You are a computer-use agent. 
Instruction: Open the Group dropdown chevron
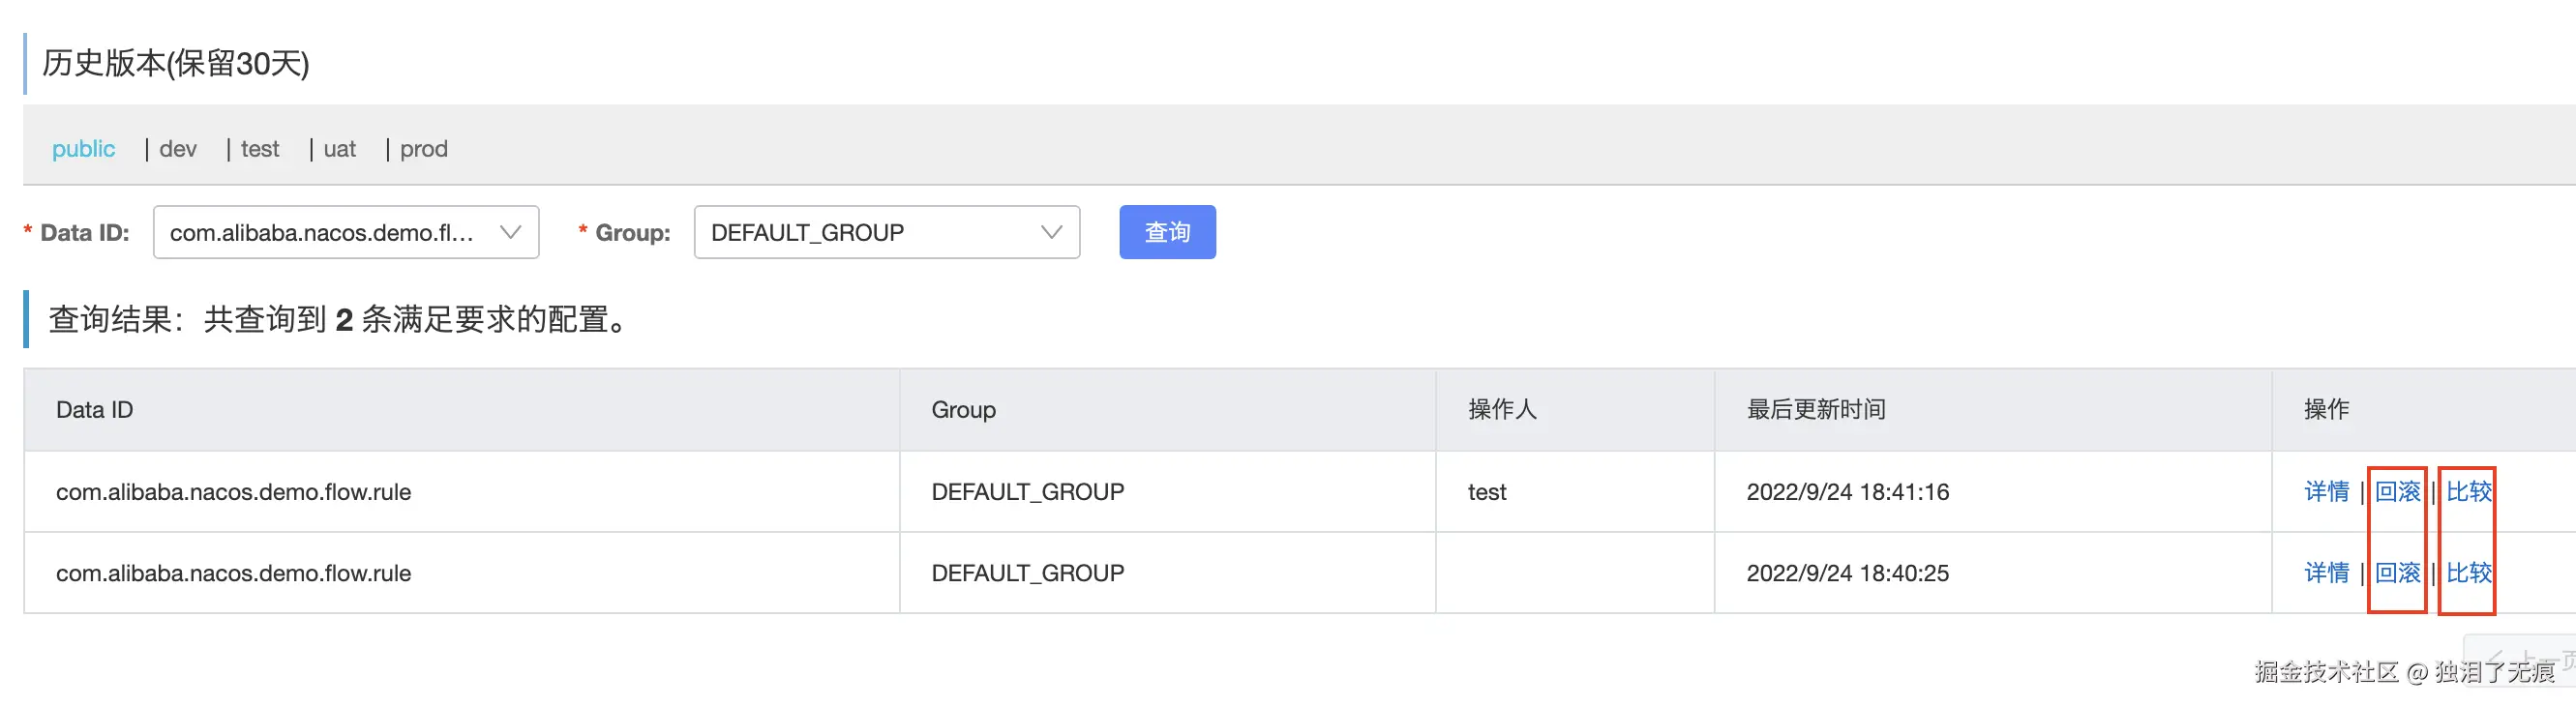click(x=1051, y=232)
